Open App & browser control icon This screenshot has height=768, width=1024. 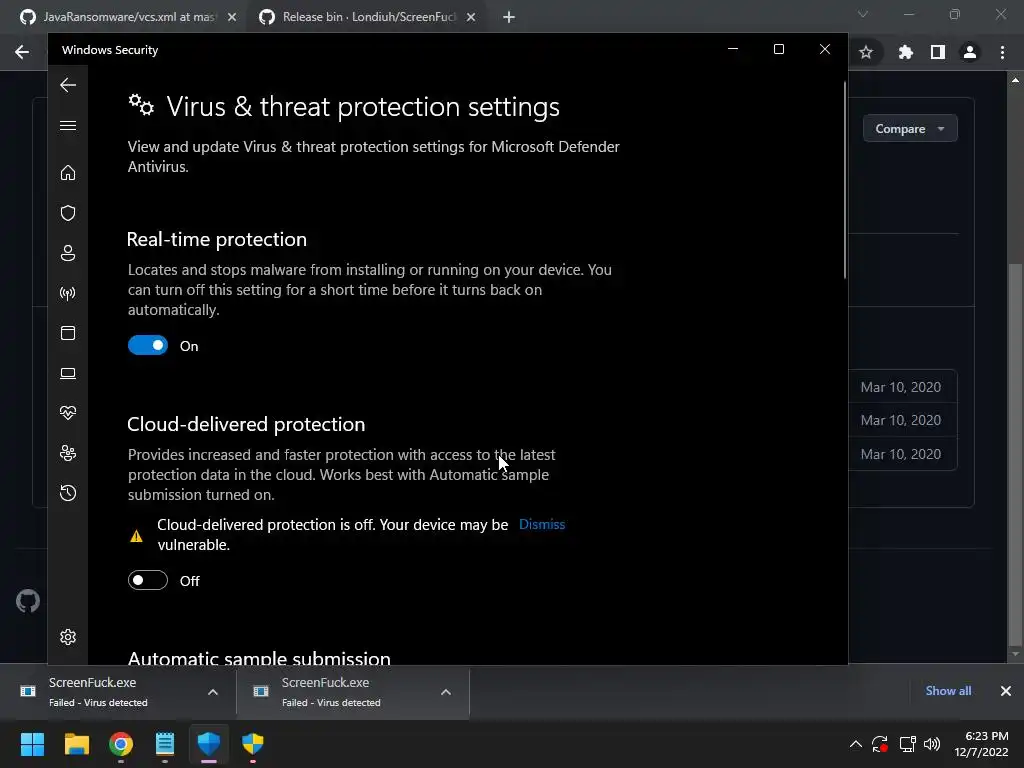pos(68,333)
